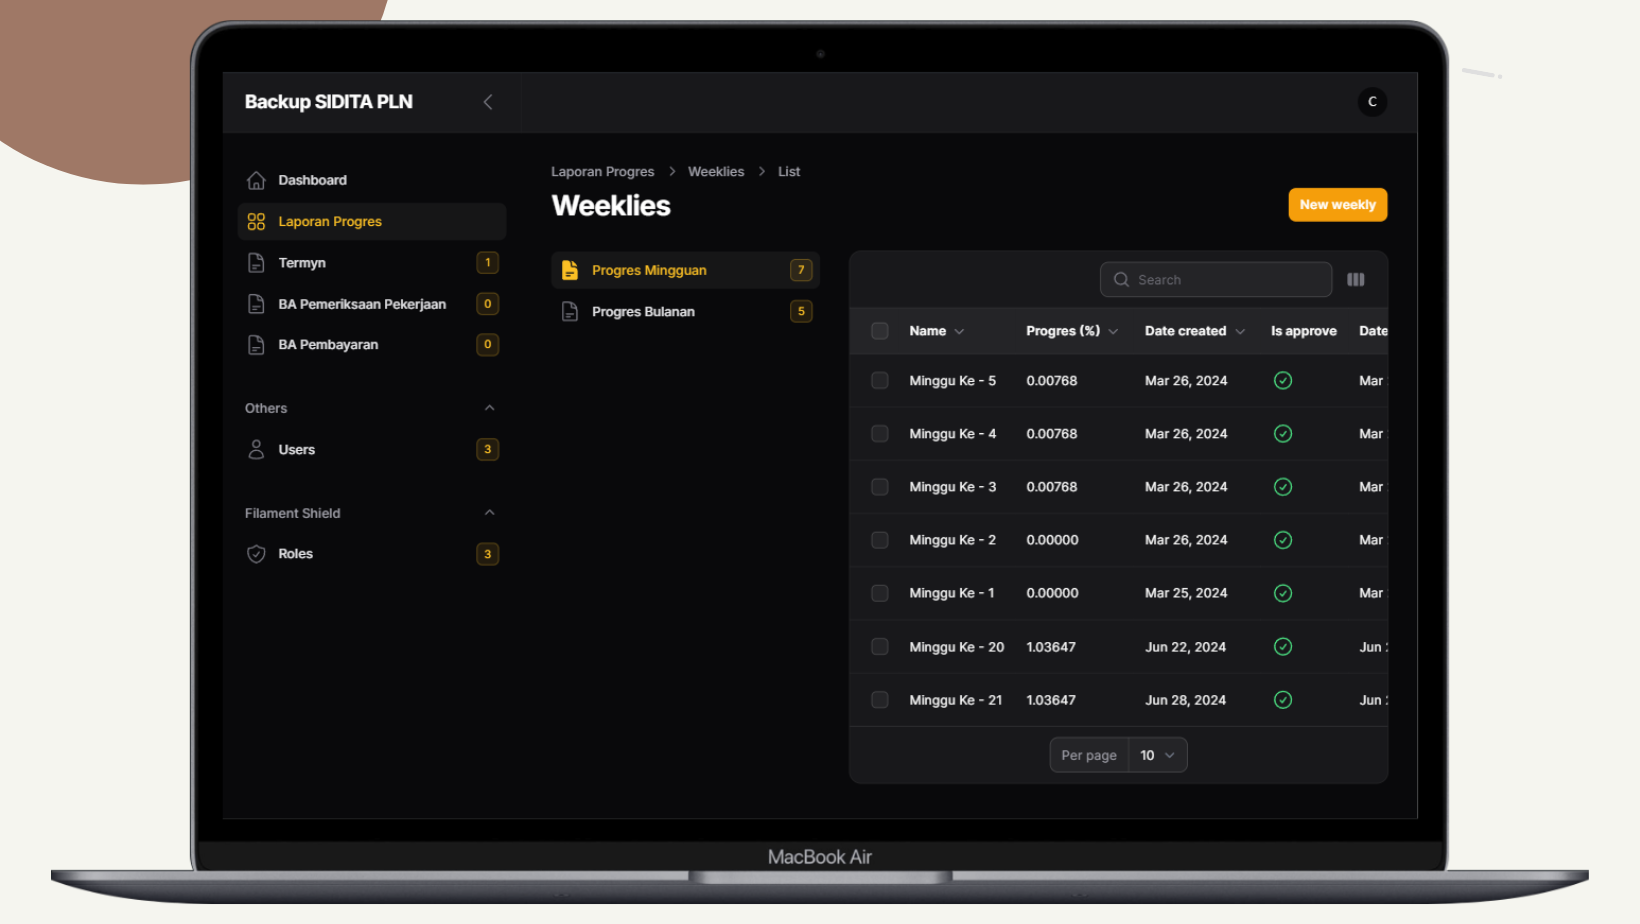The image size is (1640, 924).
Task: Follow the Laporan Progres breadcrumb link
Action: coord(602,172)
